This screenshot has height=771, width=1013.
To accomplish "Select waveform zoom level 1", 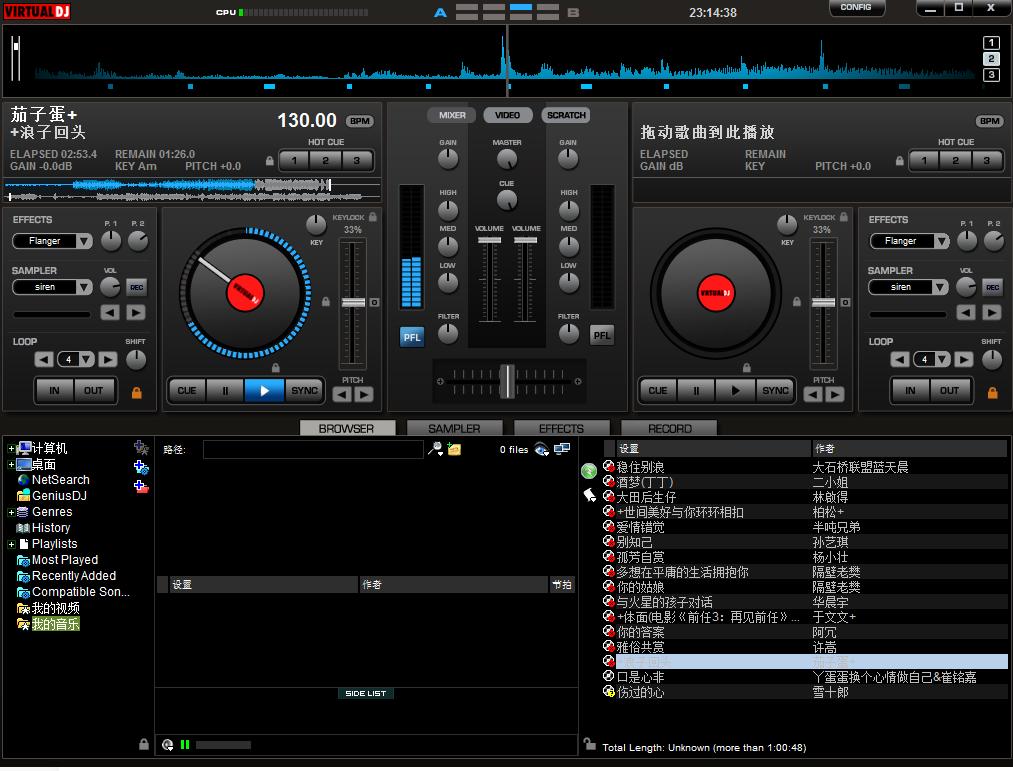I will point(991,43).
